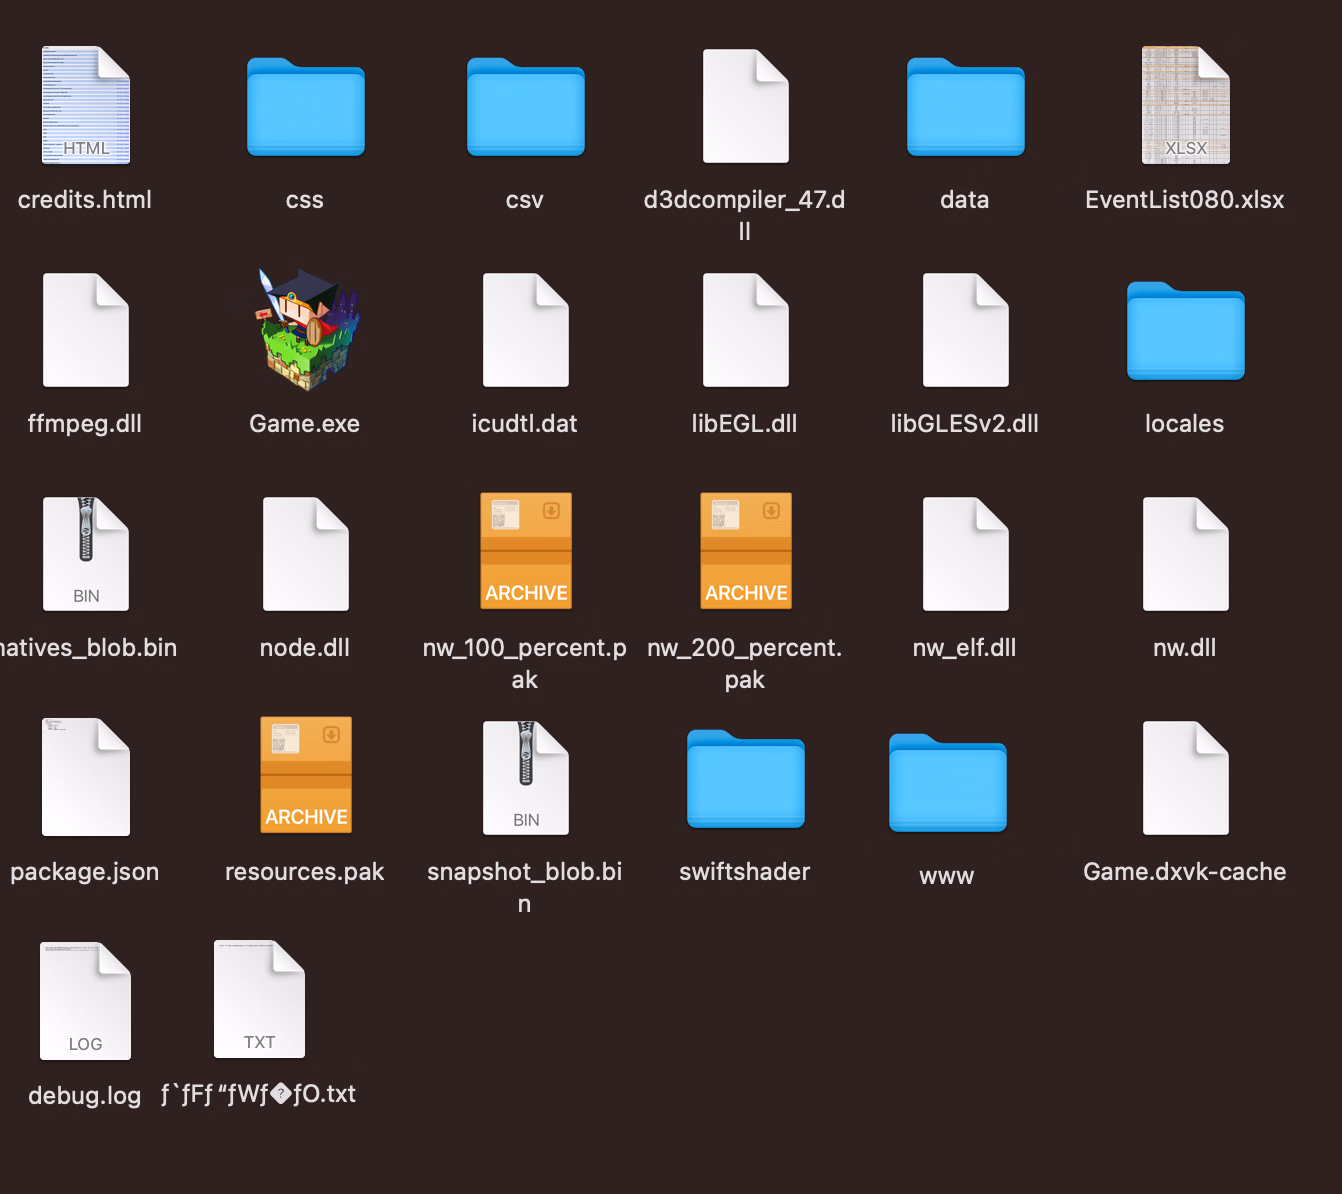Click the debug.log file icon
Screen dimensions: 1342x1194
pos(86,1001)
